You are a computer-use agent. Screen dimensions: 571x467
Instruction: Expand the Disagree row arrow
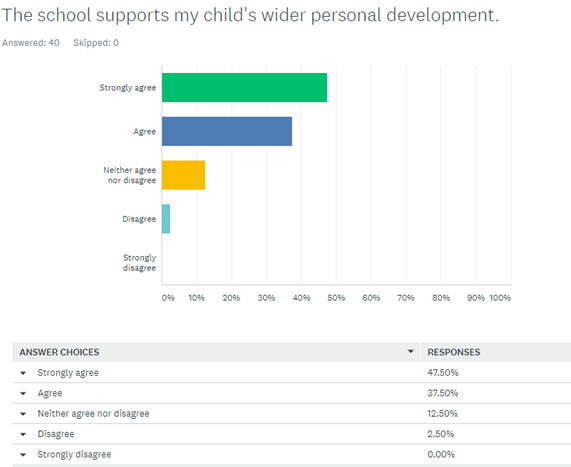coord(23,434)
